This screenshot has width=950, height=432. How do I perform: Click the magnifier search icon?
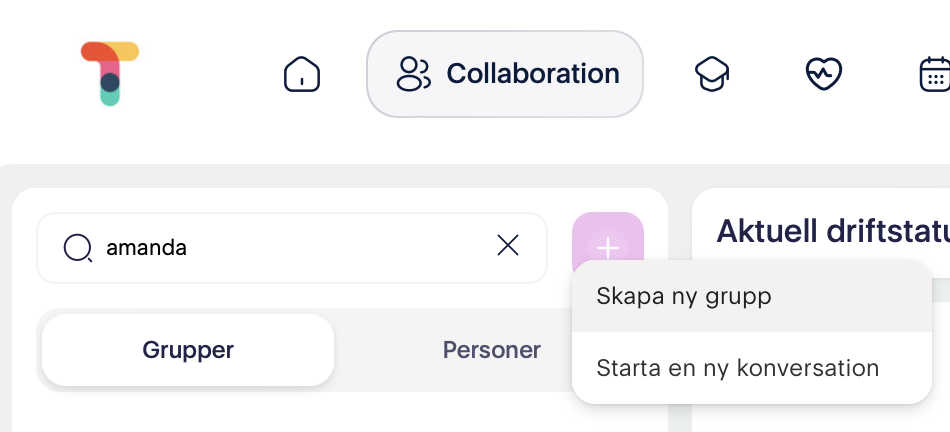click(x=78, y=248)
